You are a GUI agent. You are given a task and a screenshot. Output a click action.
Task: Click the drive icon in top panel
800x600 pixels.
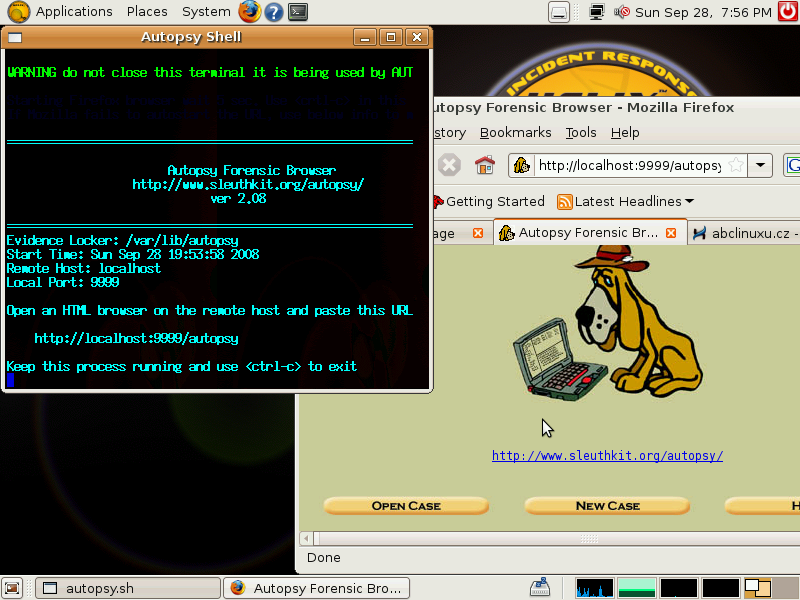point(559,12)
